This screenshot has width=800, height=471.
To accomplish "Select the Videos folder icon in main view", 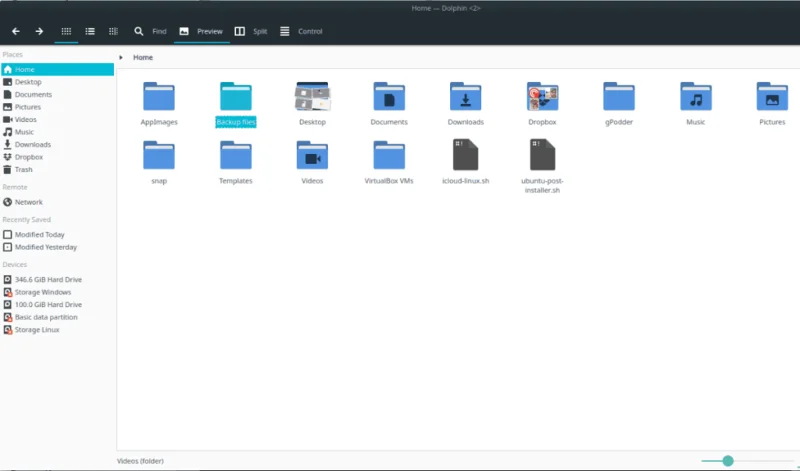I will coord(312,155).
